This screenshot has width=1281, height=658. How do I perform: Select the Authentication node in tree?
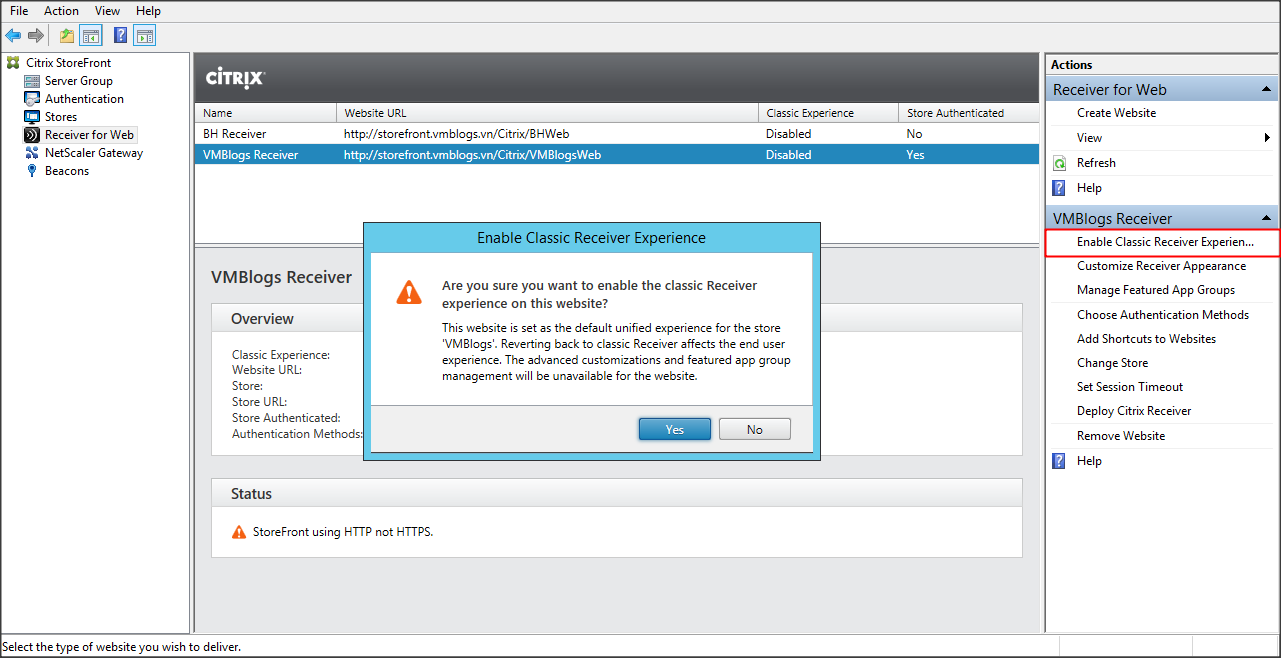pyautogui.click(x=84, y=99)
